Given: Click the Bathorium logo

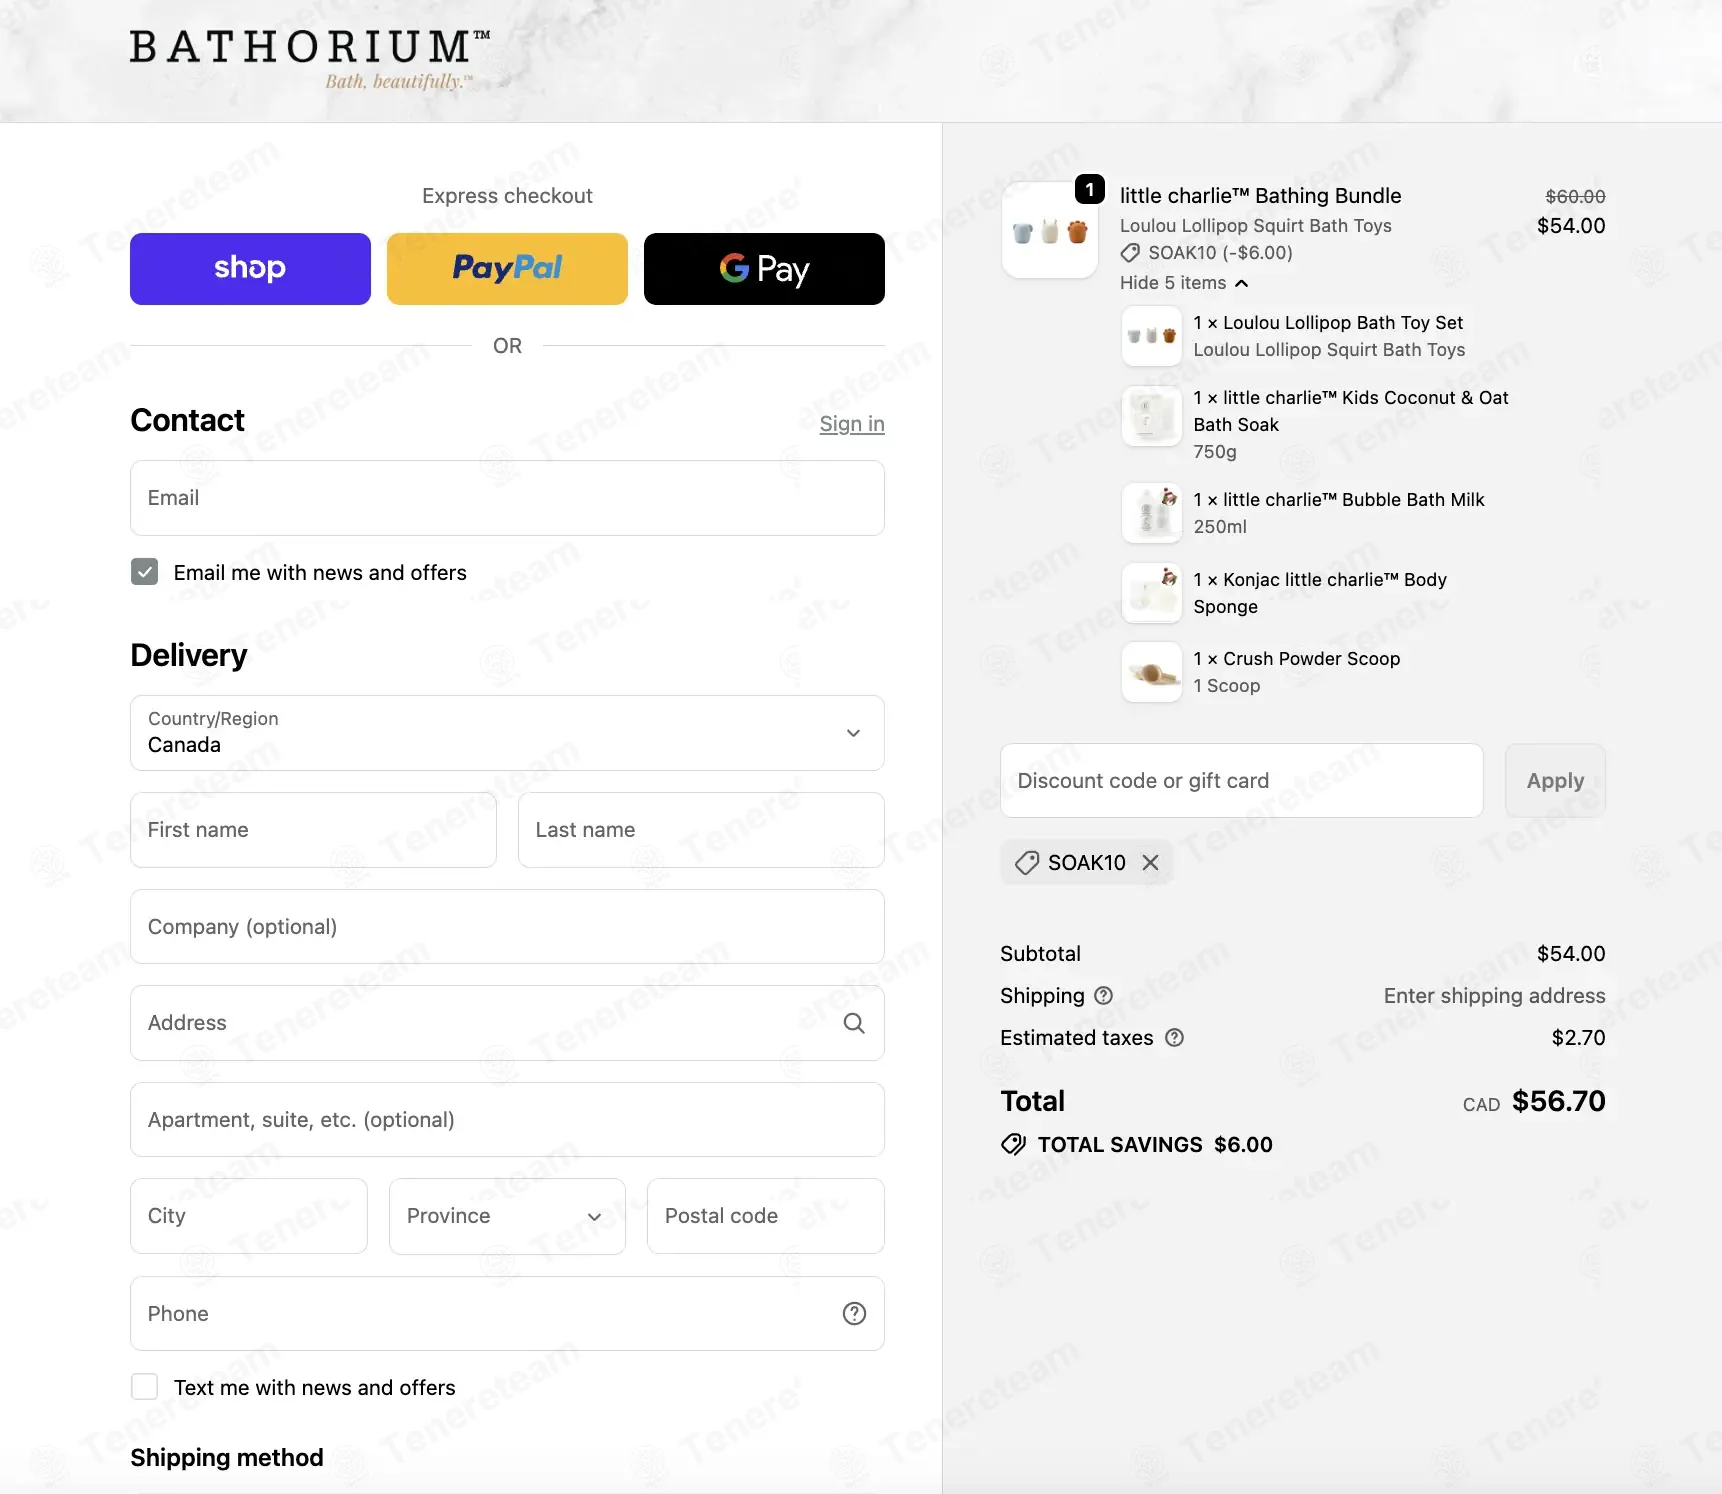Looking at the screenshot, I should tap(309, 58).
